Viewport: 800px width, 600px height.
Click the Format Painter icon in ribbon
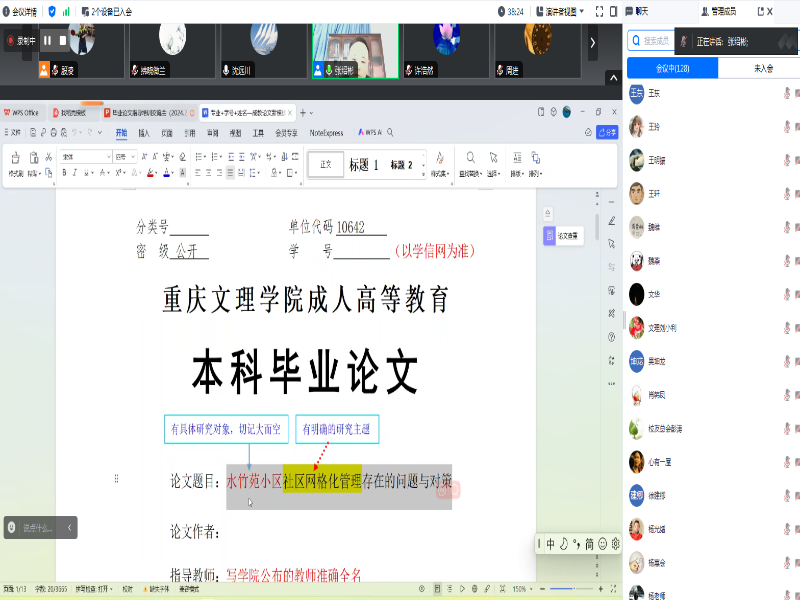tap(16, 158)
